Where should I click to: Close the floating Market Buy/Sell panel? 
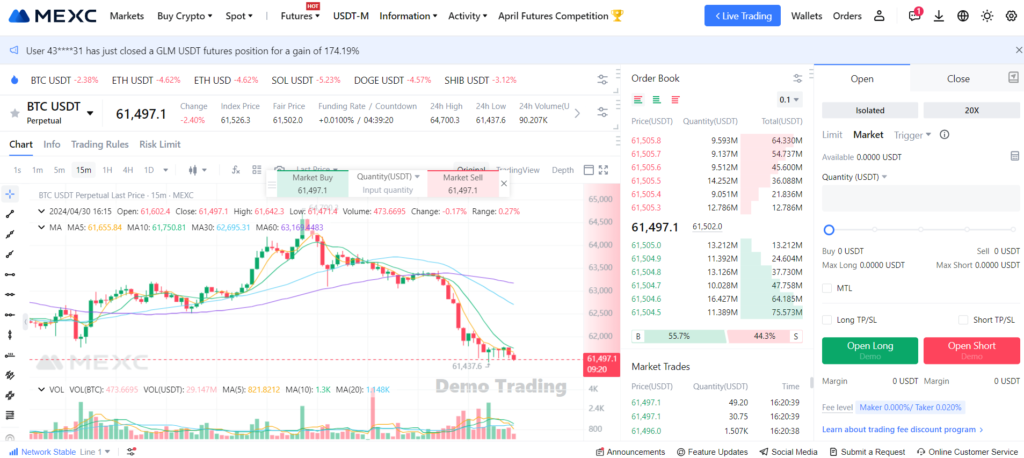pos(504,184)
